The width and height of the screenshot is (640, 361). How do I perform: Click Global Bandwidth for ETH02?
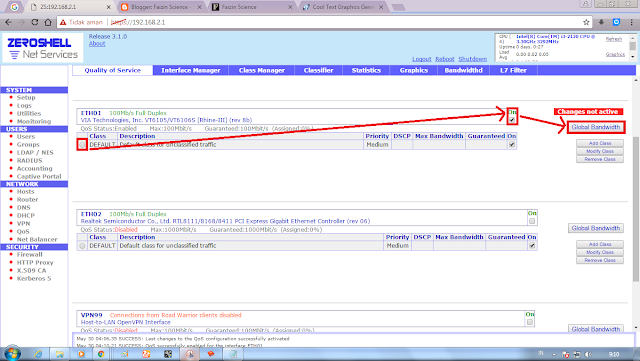pyautogui.click(x=596, y=228)
